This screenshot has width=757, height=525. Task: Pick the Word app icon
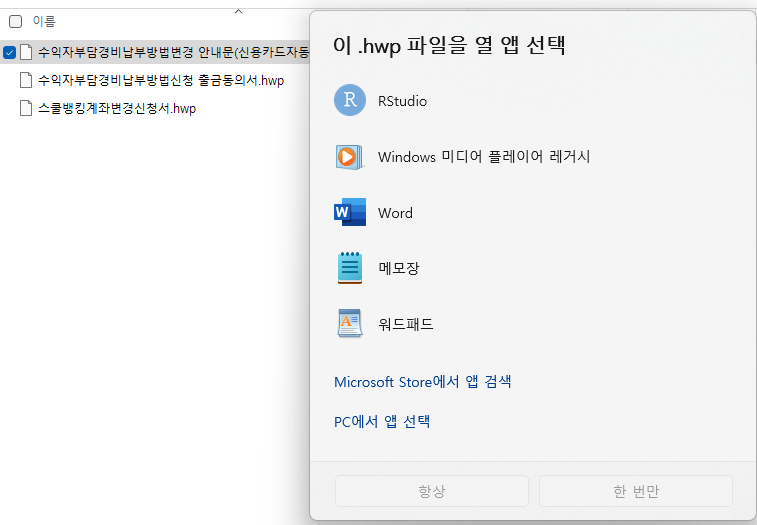(x=350, y=212)
